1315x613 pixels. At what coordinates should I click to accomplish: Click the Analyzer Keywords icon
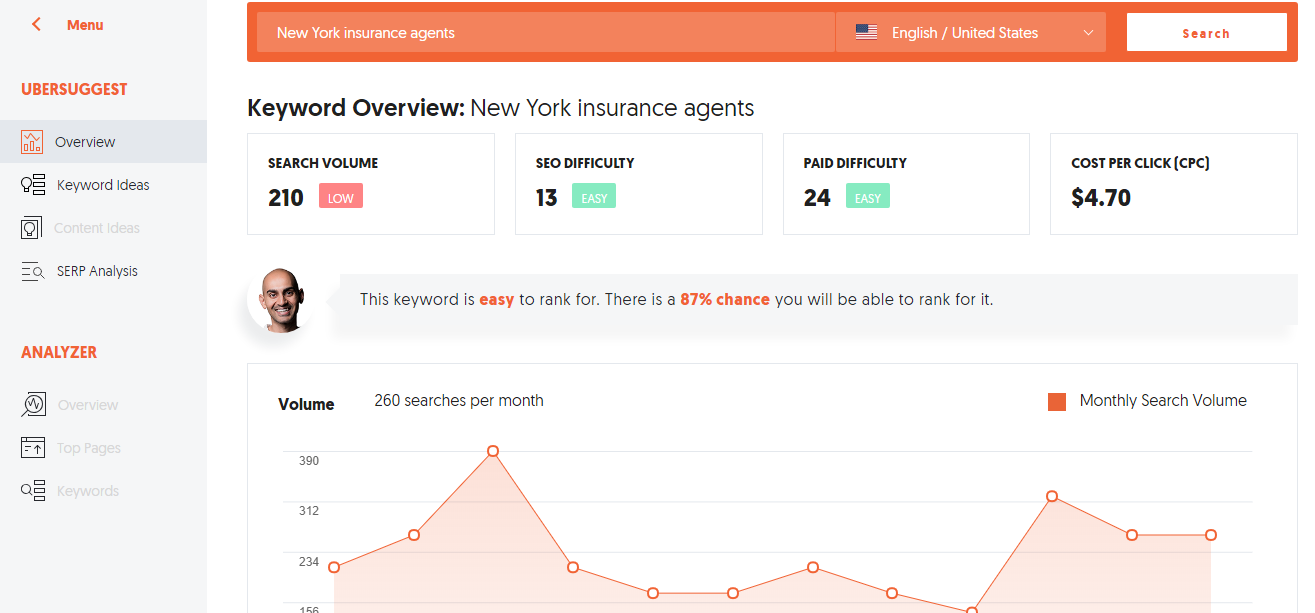(32, 491)
